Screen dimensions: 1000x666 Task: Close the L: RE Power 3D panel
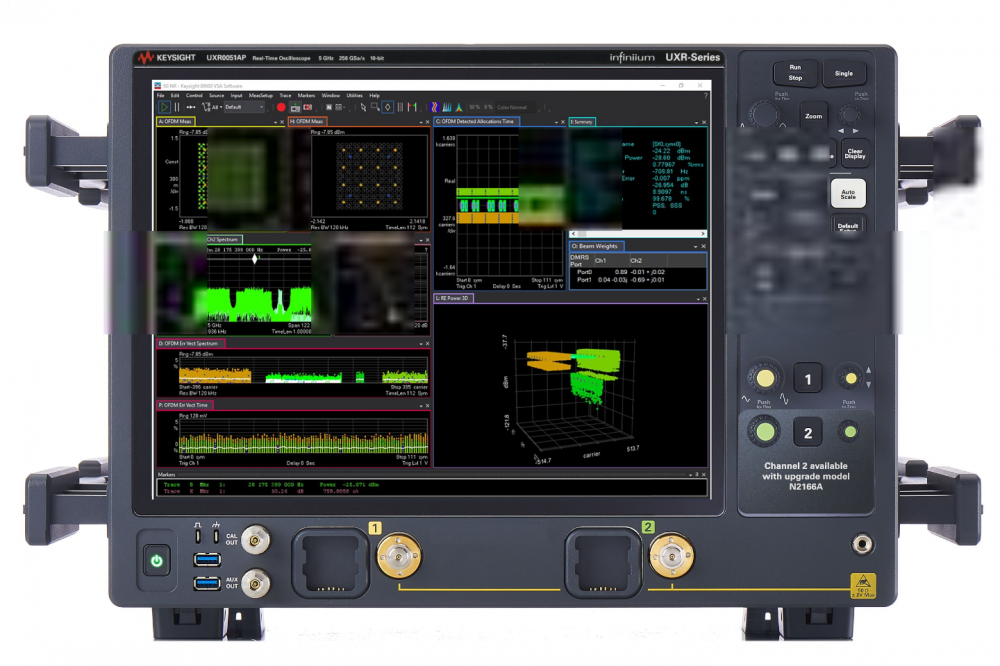coord(704,299)
